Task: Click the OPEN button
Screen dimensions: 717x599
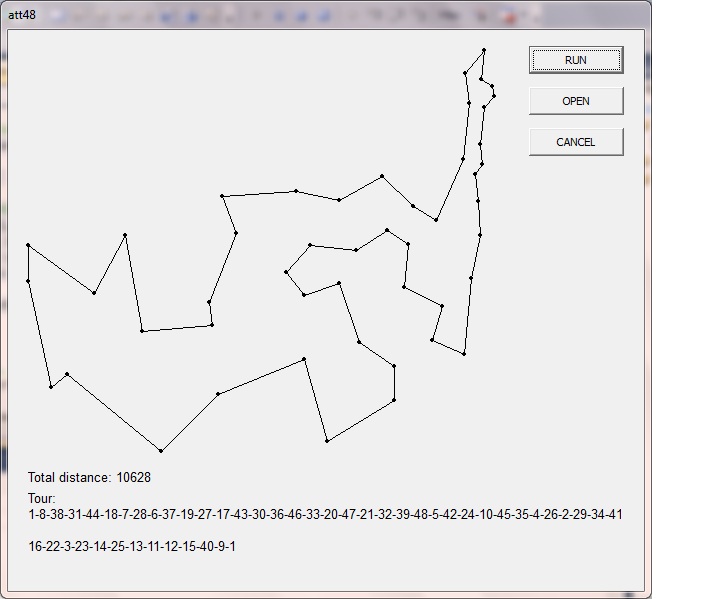Action: click(x=576, y=101)
